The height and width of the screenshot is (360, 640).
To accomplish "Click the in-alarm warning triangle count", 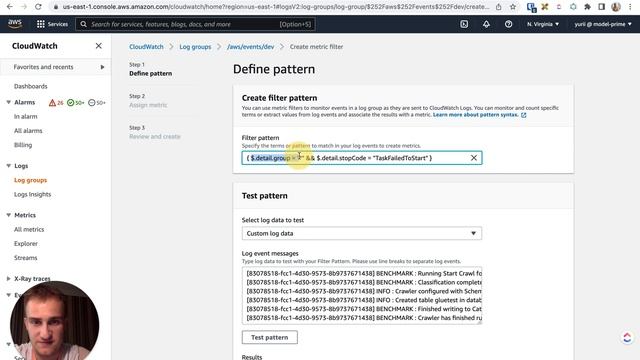I will coord(56,102).
